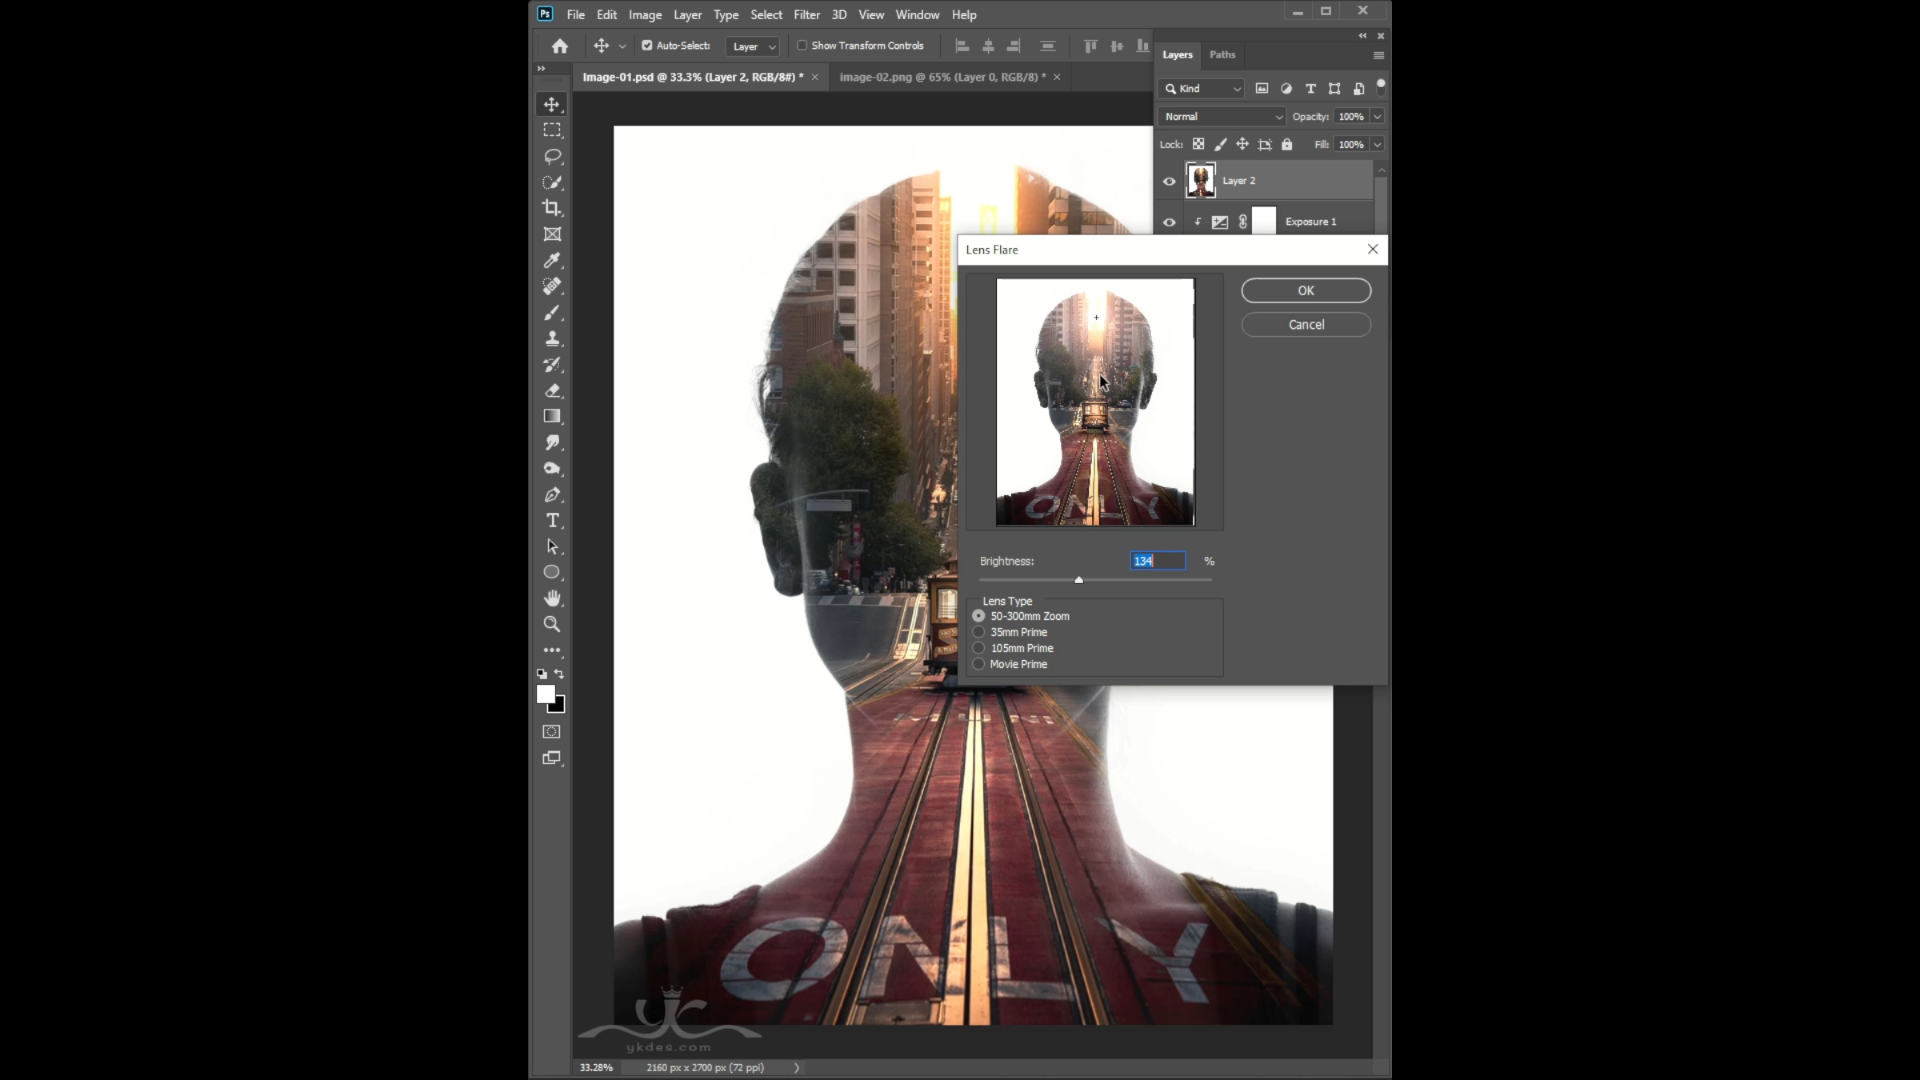This screenshot has width=1920, height=1080.
Task: Select the Clone Stamp tool
Action: (552, 338)
